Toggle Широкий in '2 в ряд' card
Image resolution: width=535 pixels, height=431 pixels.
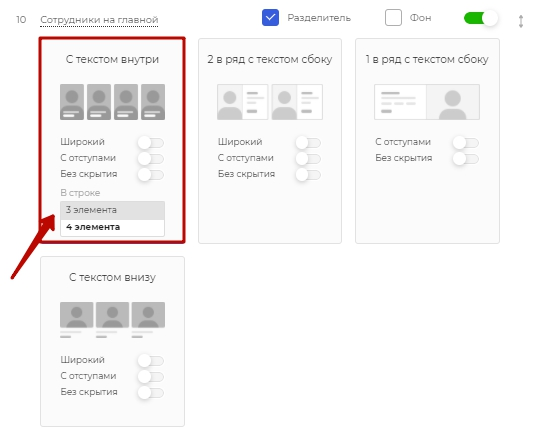(308, 142)
